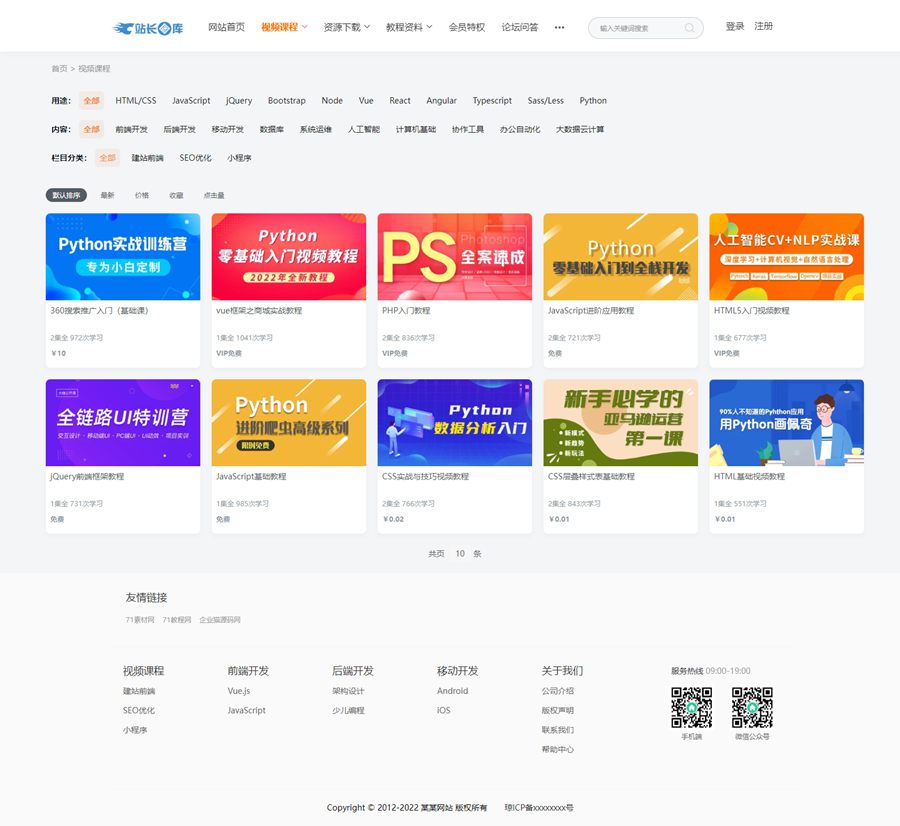The width and height of the screenshot is (900, 826).
Task: Click the 注册 register link
Action: coord(764,27)
